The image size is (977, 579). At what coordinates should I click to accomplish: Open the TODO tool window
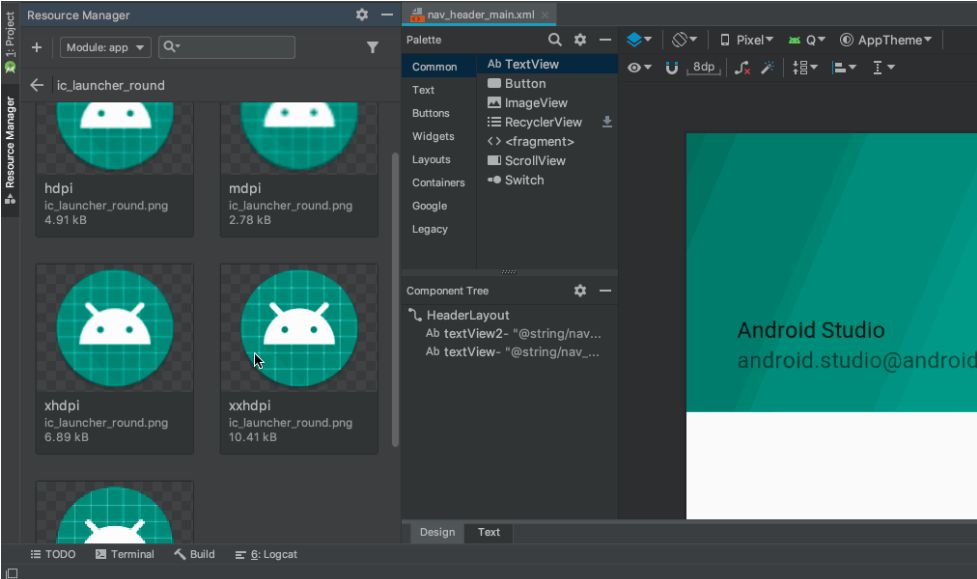(x=53, y=554)
